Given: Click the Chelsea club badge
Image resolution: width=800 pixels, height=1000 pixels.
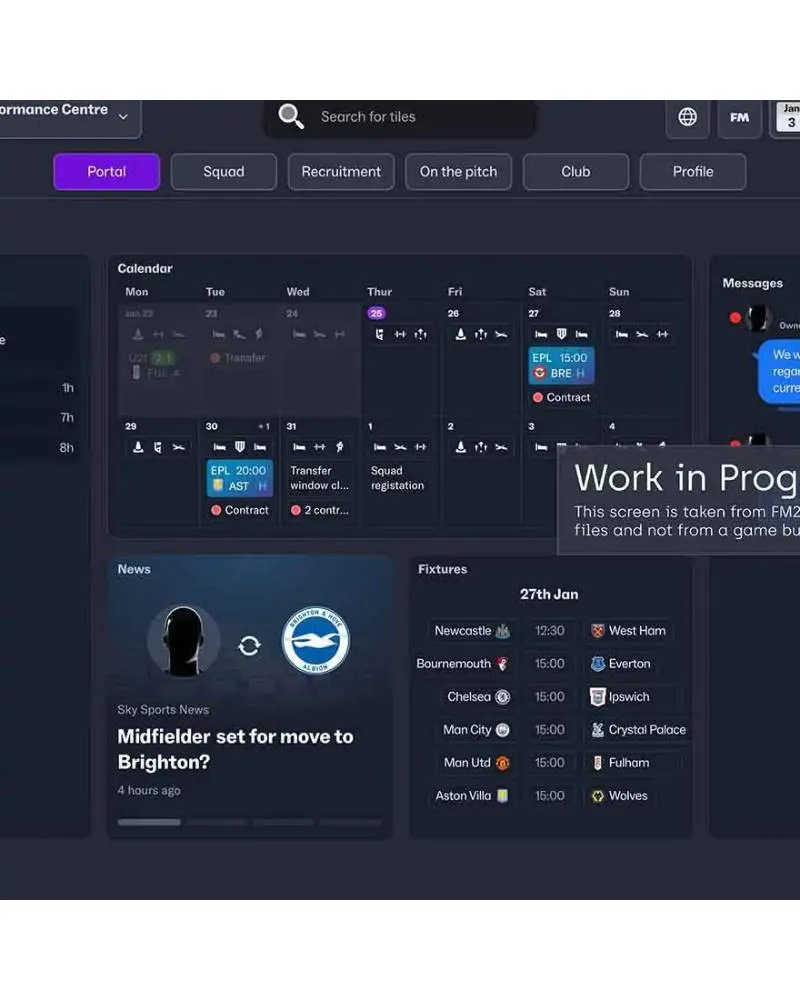Looking at the screenshot, I should [503, 697].
